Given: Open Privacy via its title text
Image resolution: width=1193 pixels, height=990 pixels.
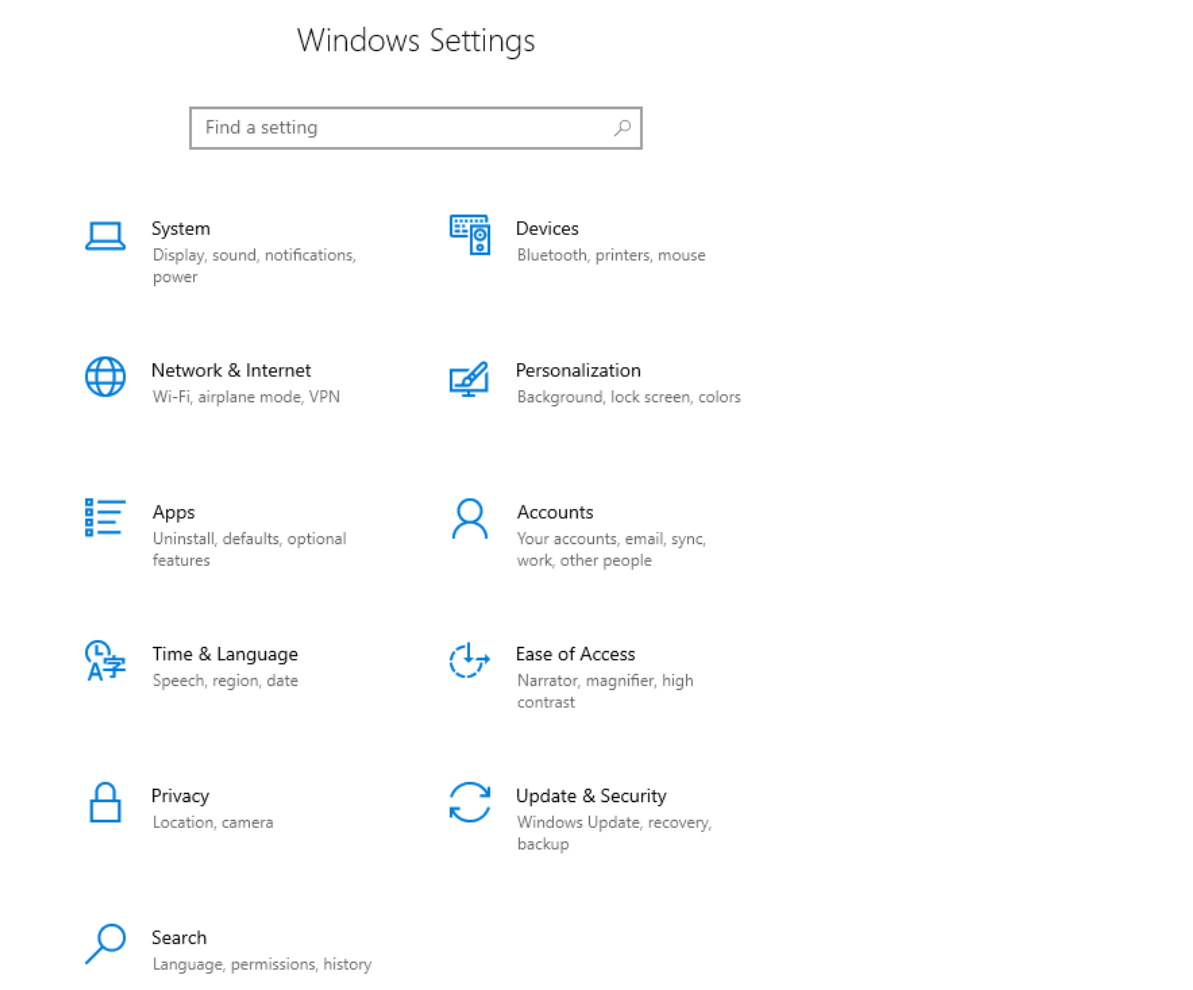Looking at the screenshot, I should pos(180,796).
